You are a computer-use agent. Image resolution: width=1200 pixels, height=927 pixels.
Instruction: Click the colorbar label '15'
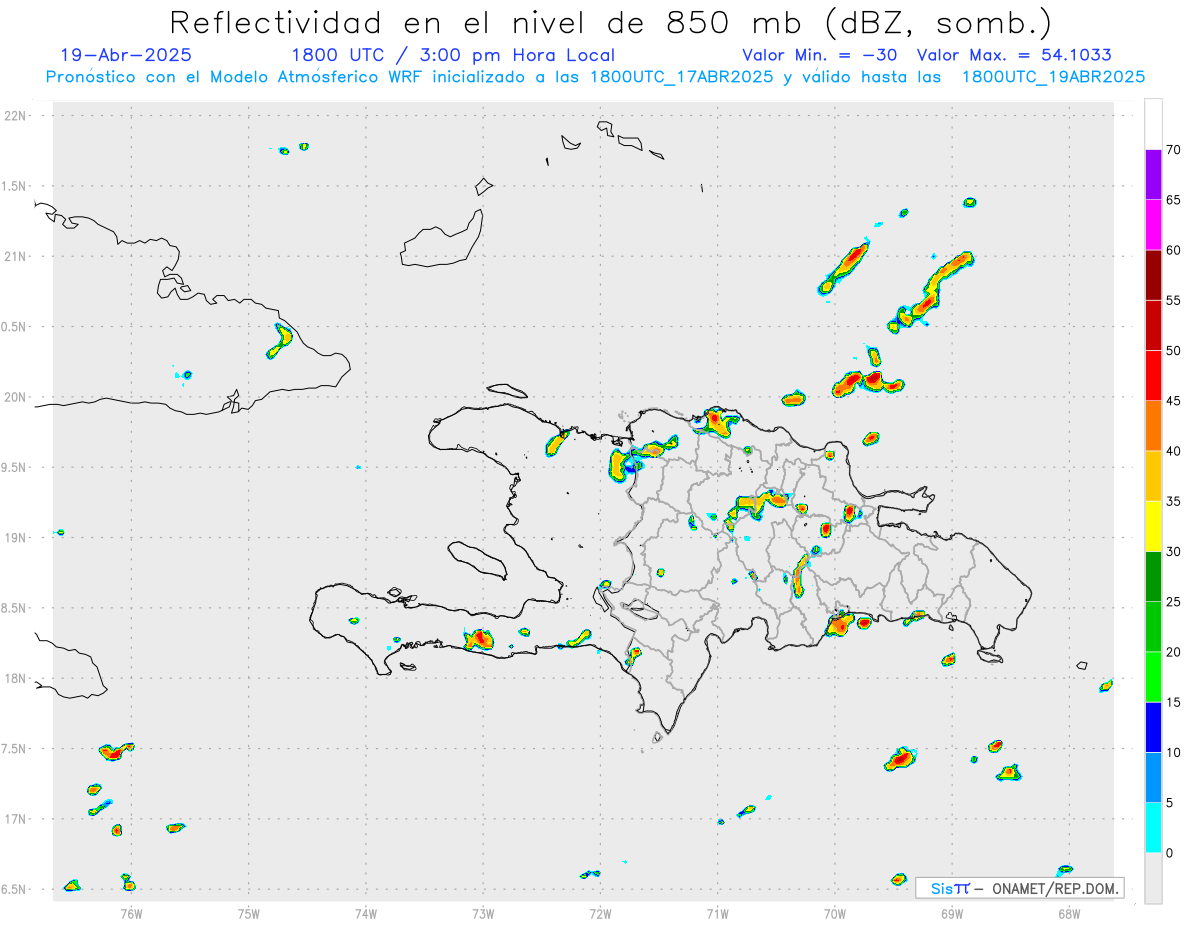[x=1173, y=702]
